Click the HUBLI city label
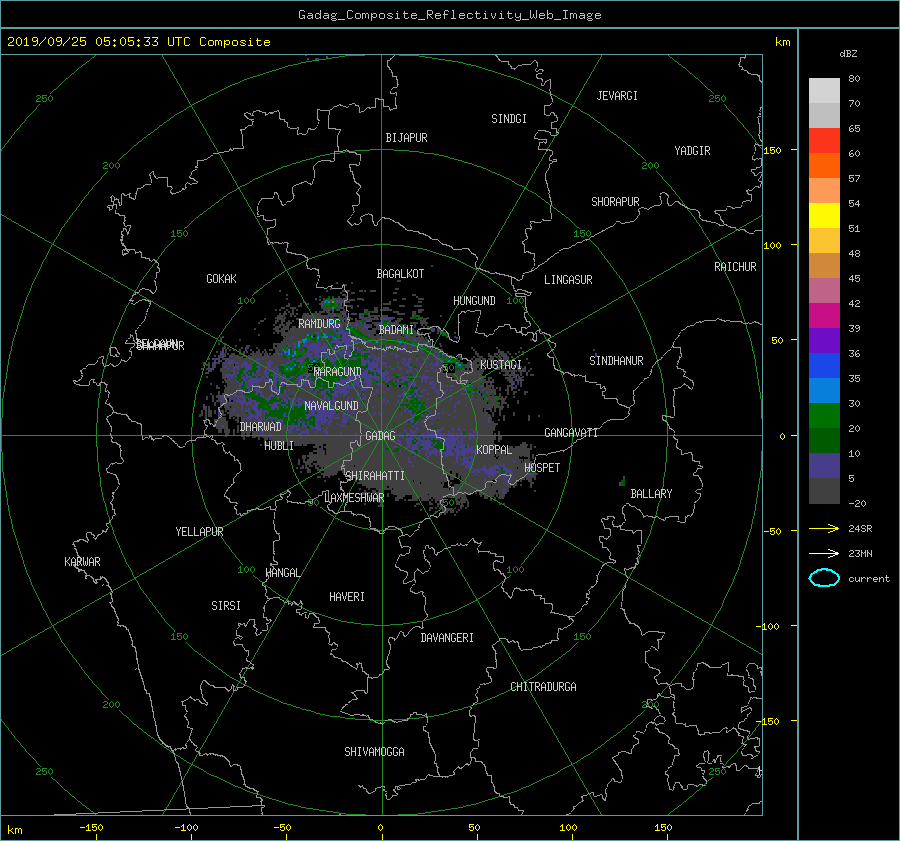This screenshot has height=841, width=900. tap(279, 446)
